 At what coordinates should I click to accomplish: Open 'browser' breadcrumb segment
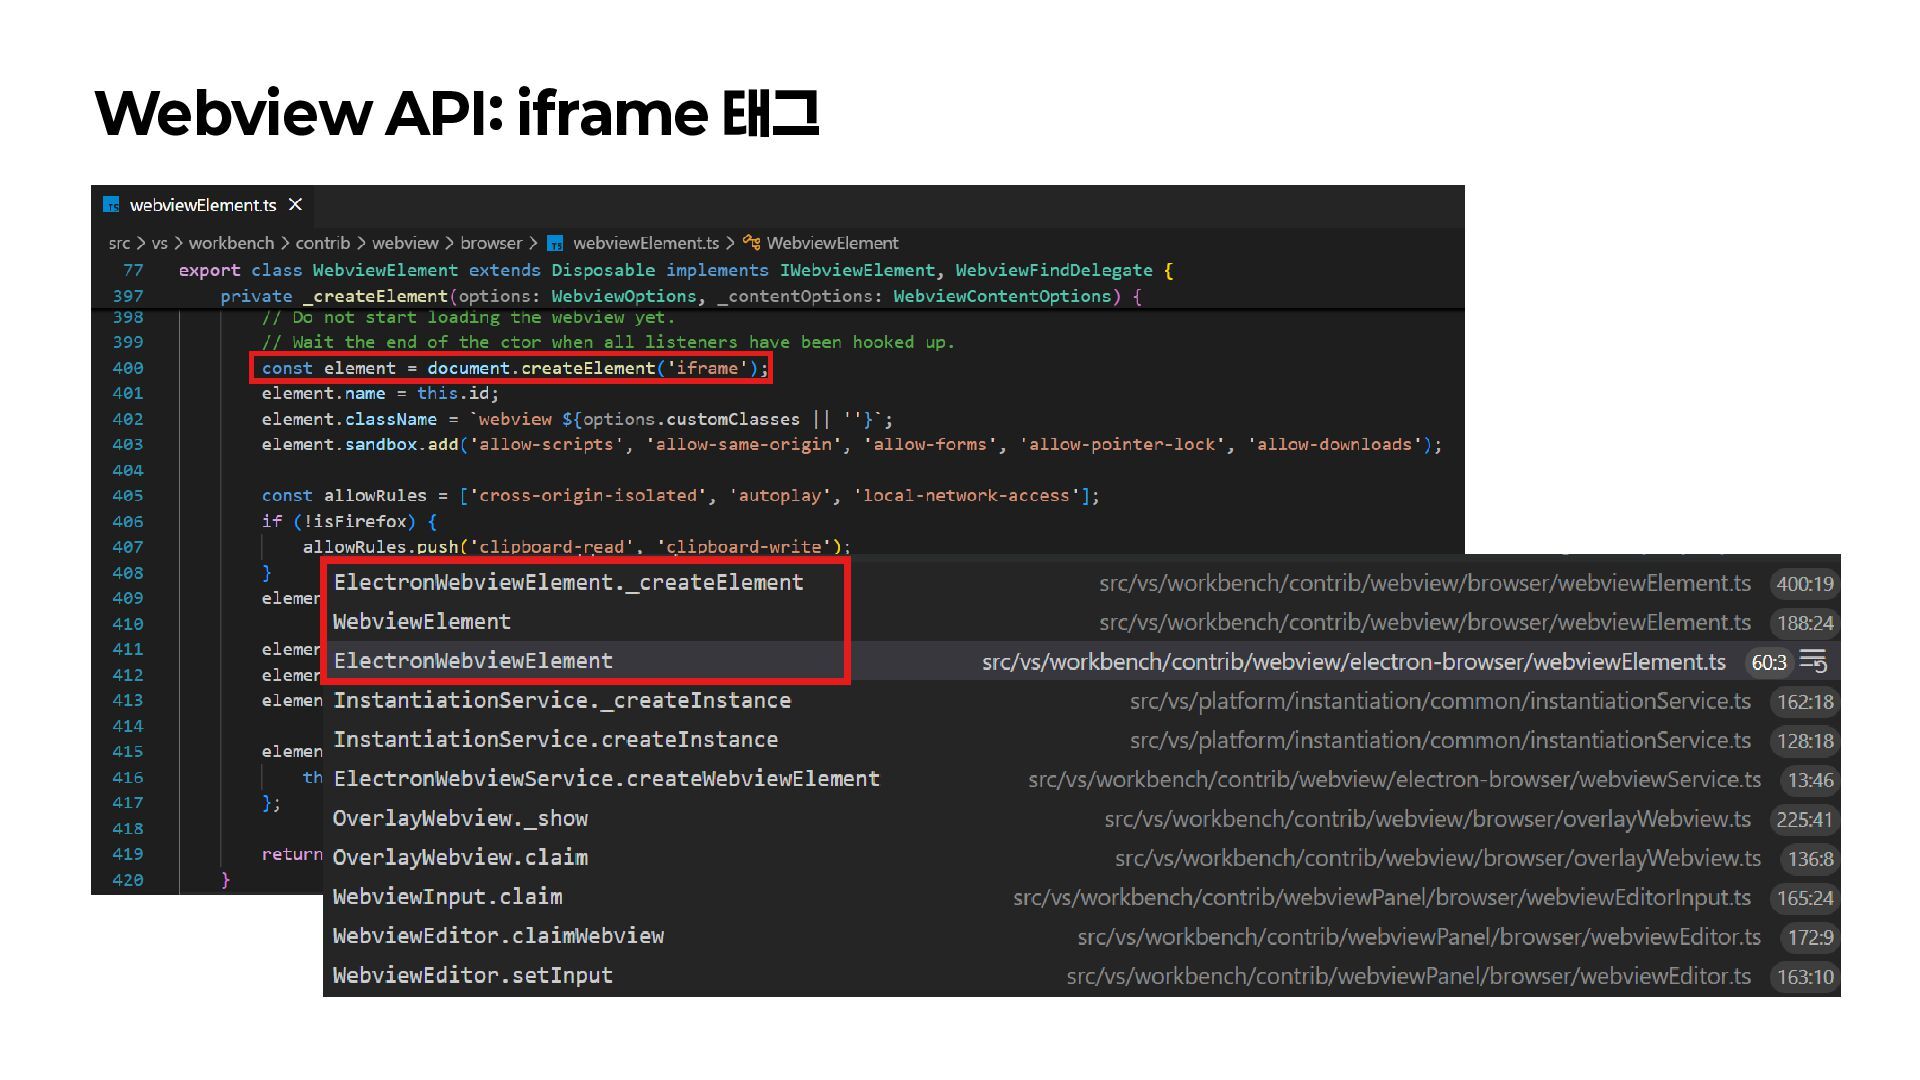point(491,243)
